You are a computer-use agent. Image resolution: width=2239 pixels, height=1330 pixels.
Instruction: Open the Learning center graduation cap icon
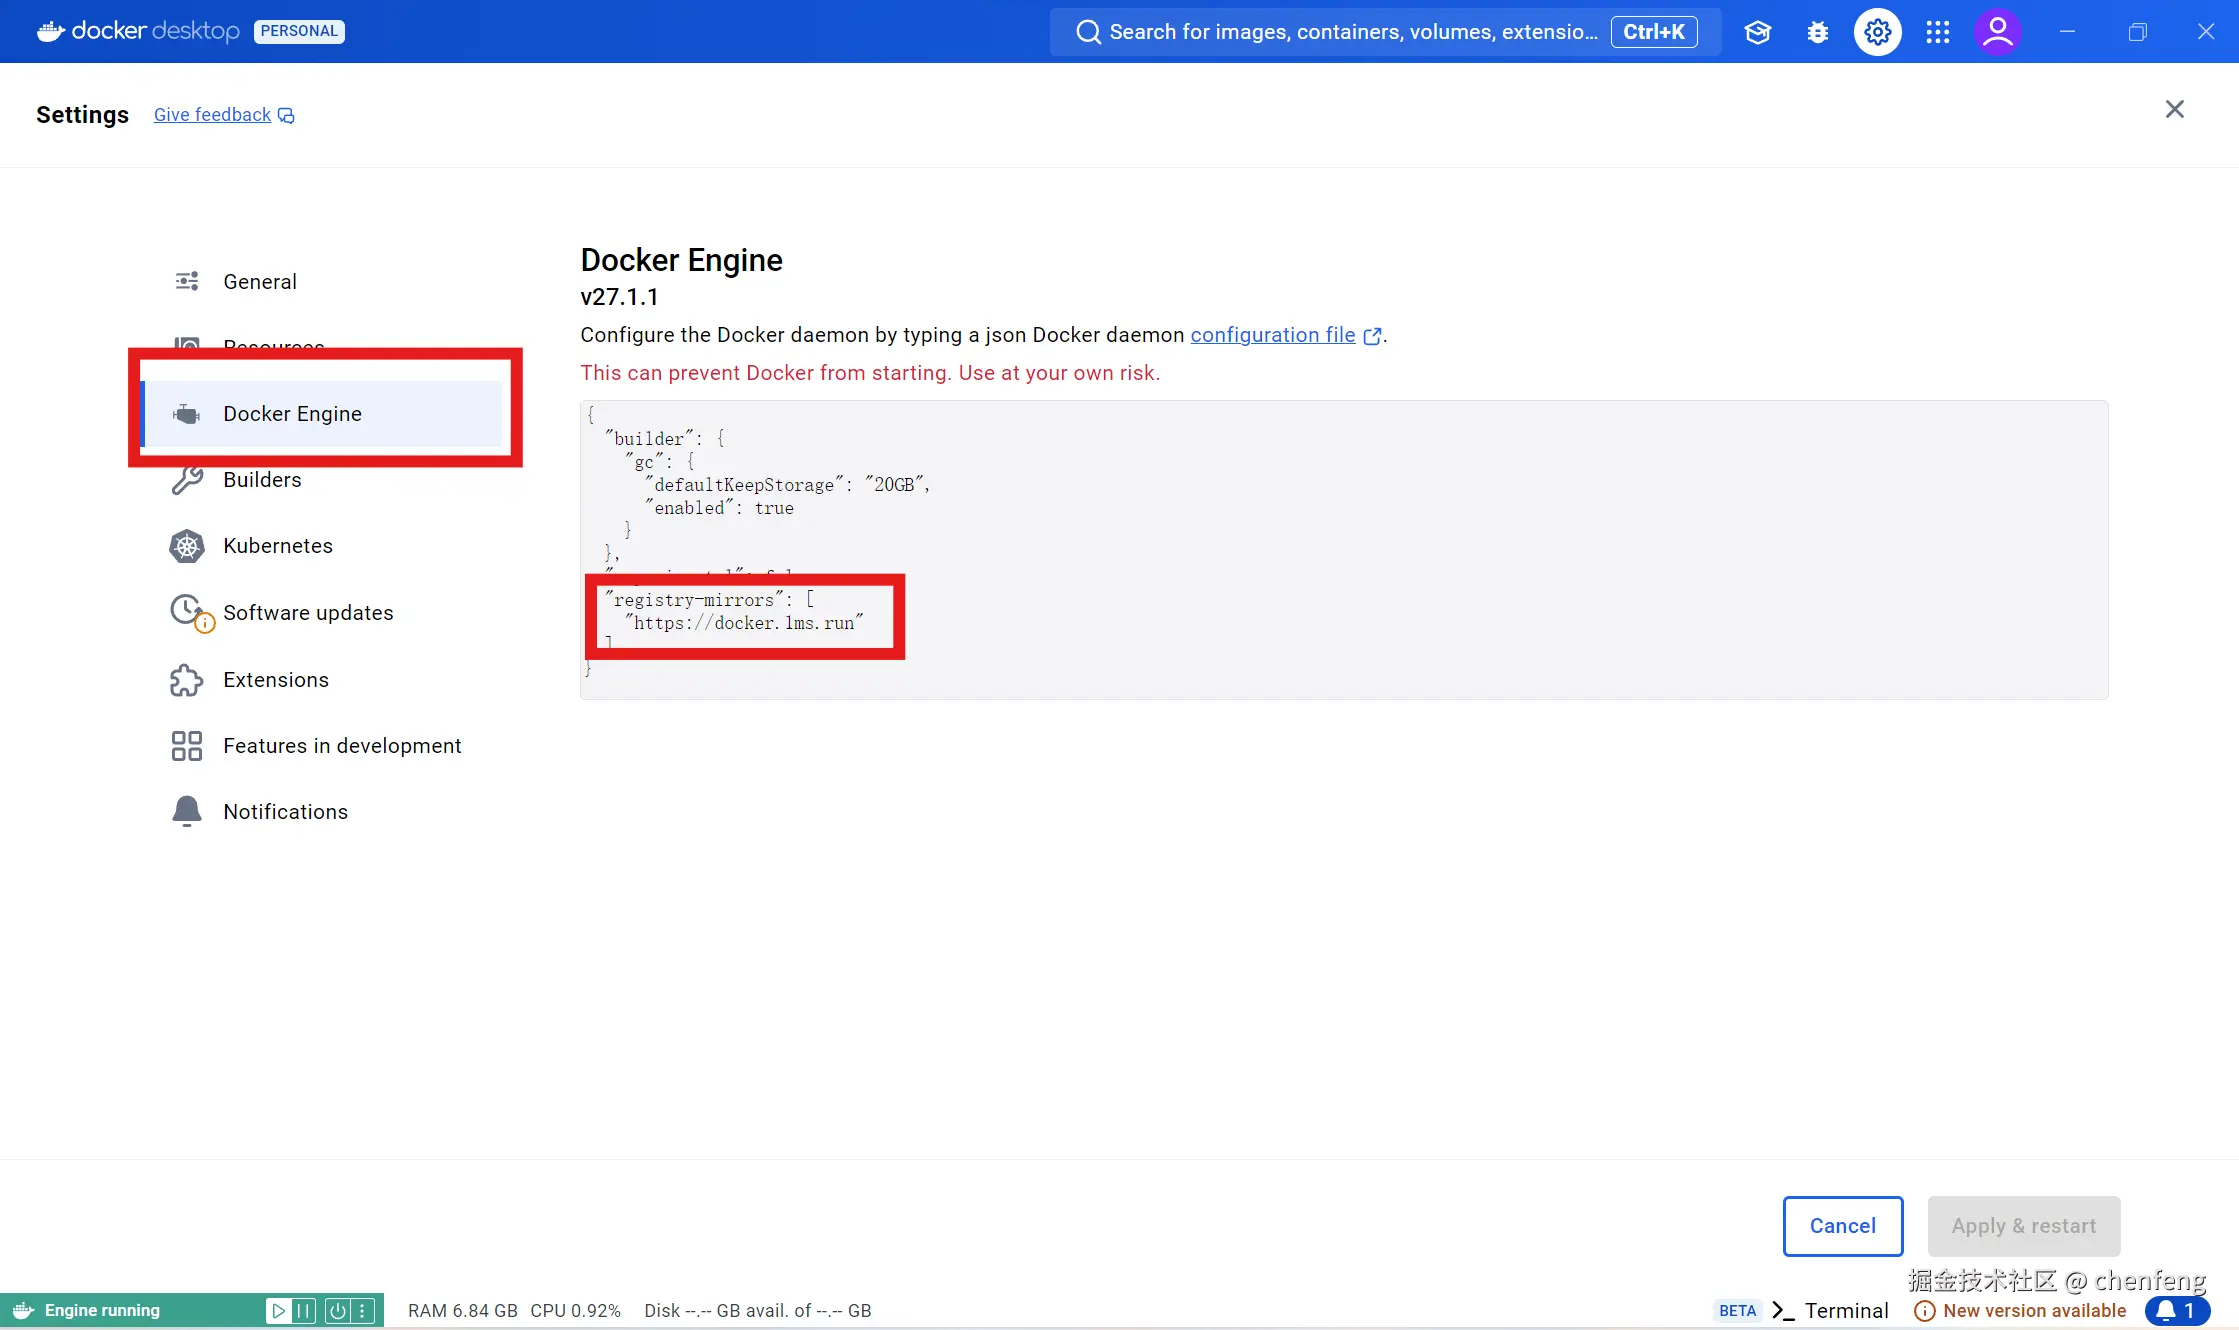[1757, 32]
